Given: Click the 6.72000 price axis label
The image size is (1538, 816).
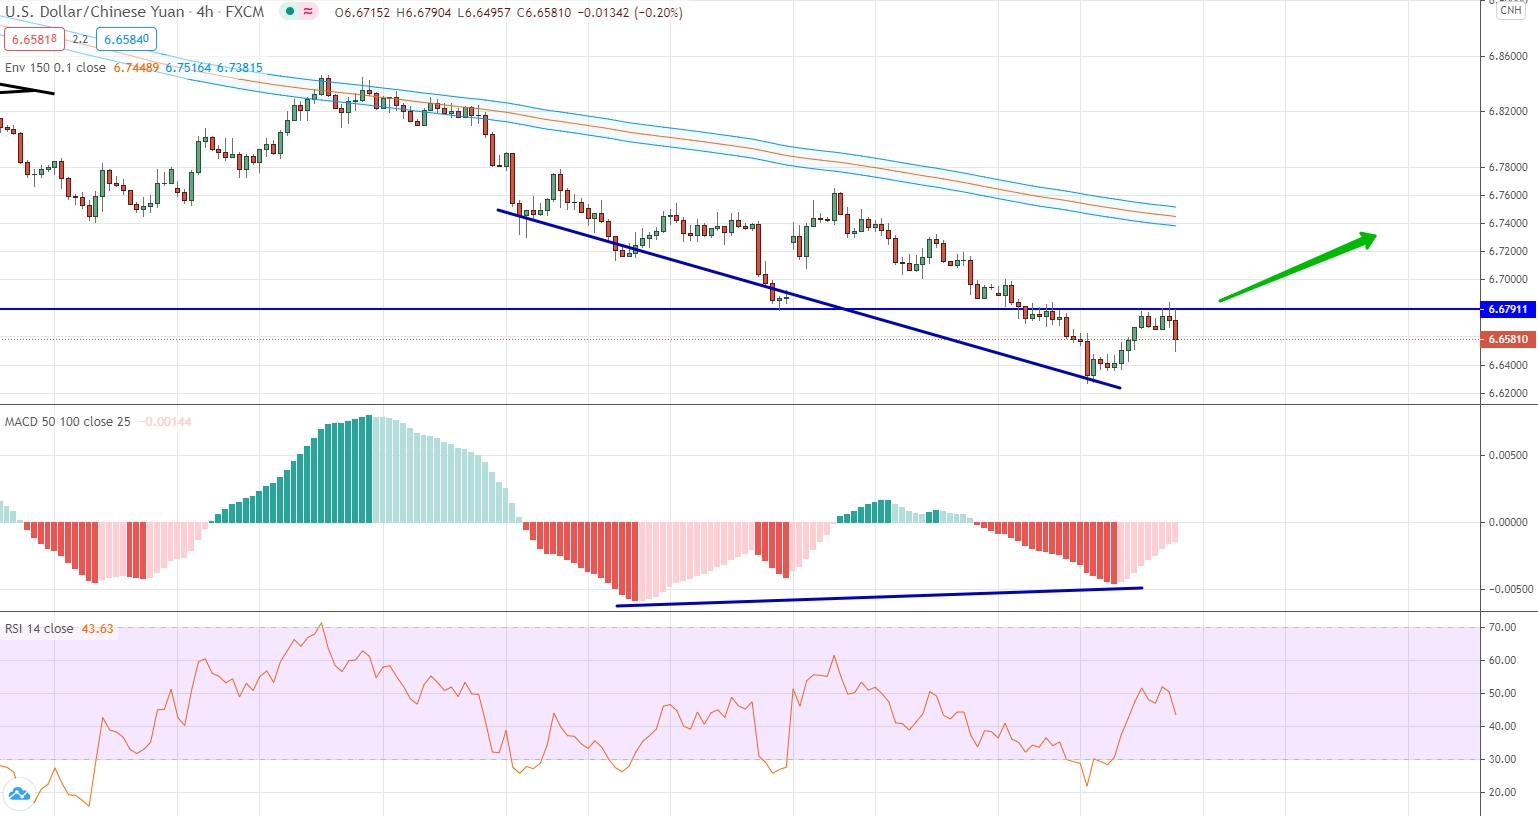Looking at the screenshot, I should point(1507,251).
